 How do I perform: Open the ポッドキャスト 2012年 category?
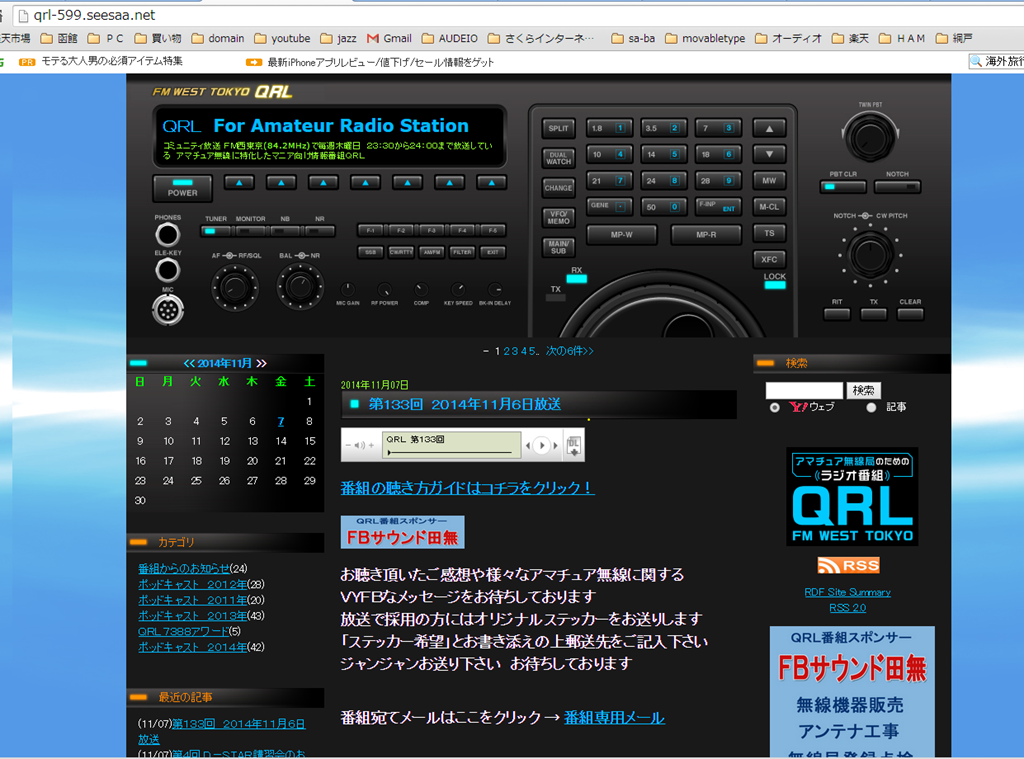pos(193,585)
